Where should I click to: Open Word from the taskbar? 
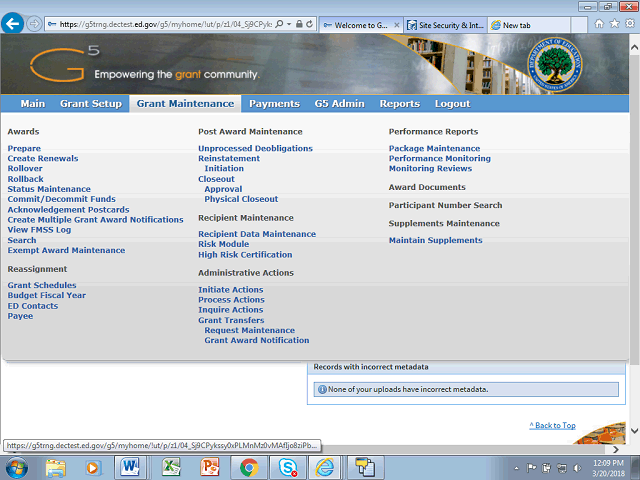[130, 467]
